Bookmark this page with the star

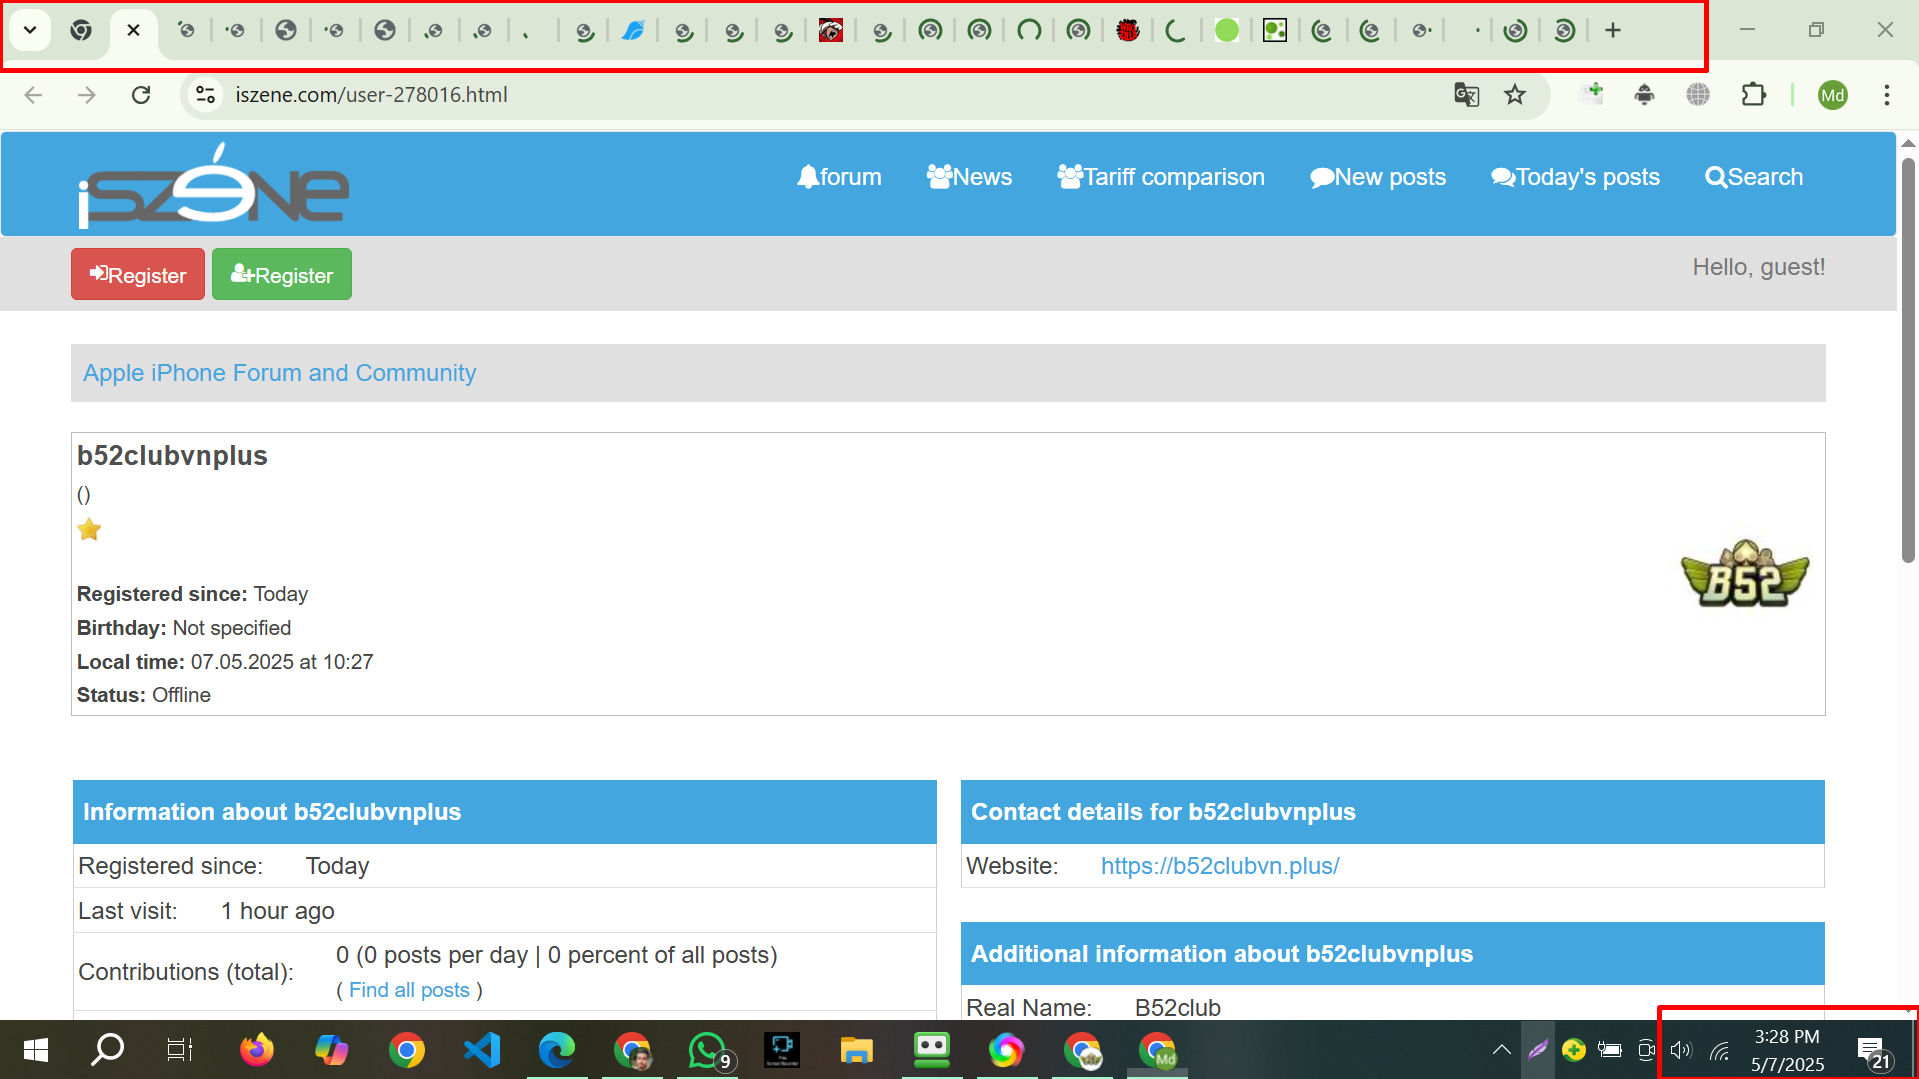pos(1515,95)
